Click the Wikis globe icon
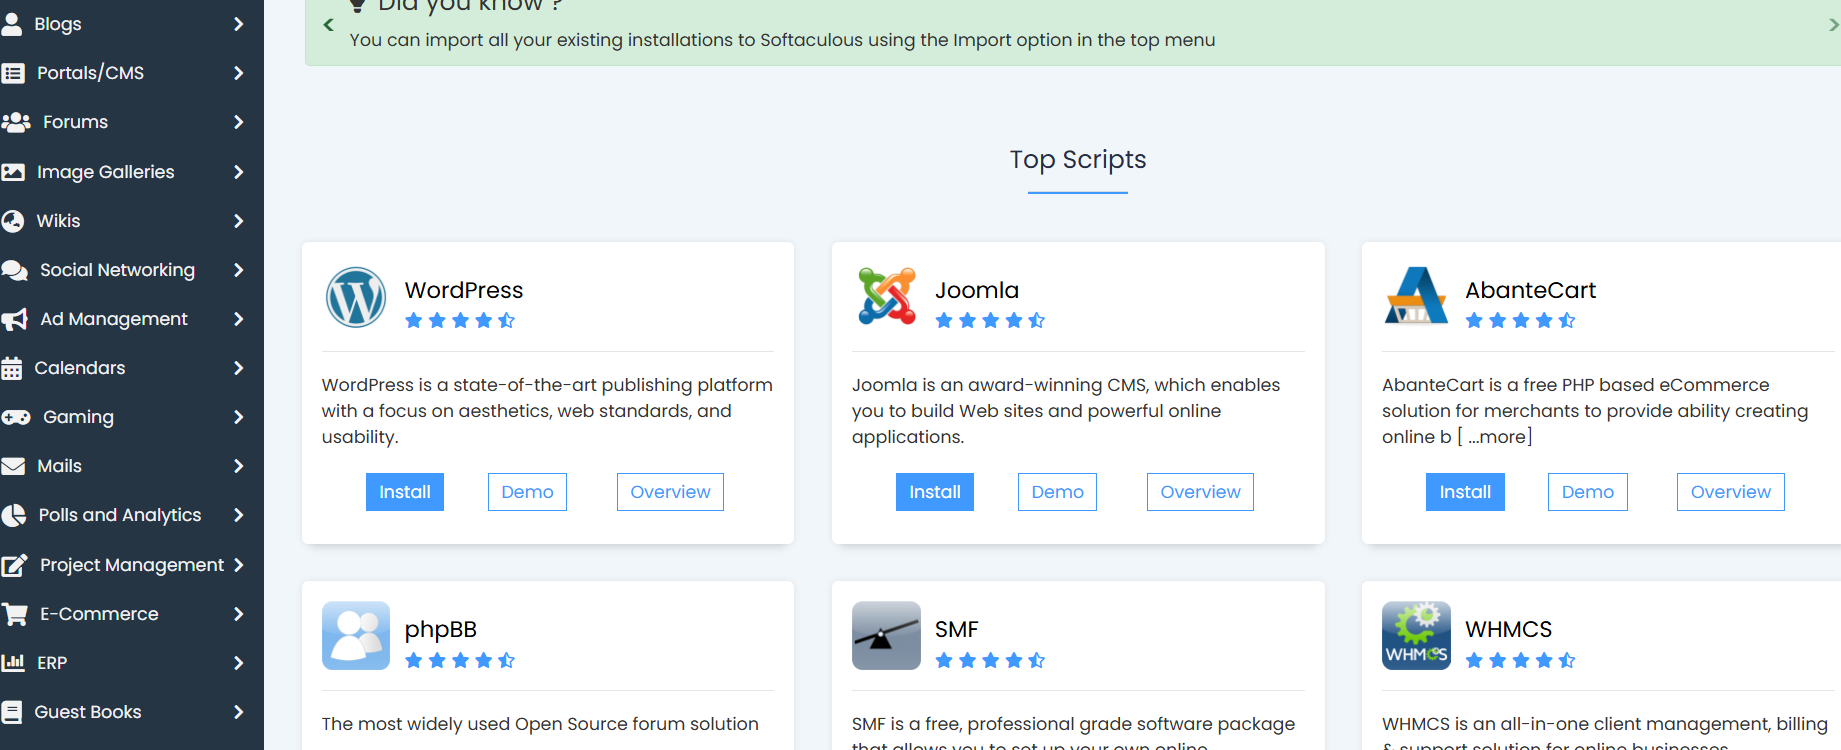 coord(13,221)
